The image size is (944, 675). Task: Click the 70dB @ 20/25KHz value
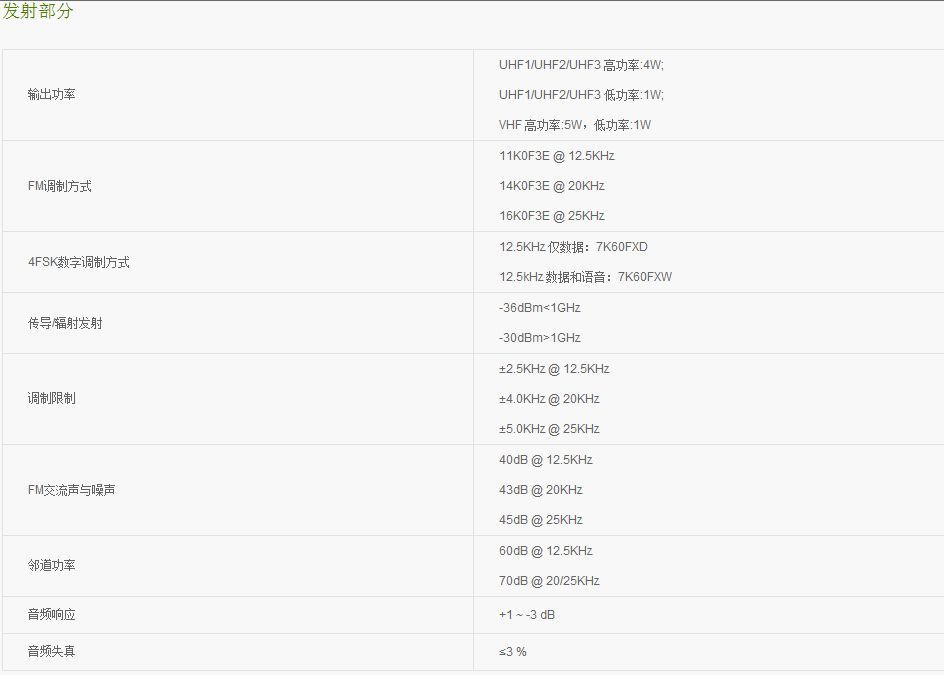click(x=549, y=580)
